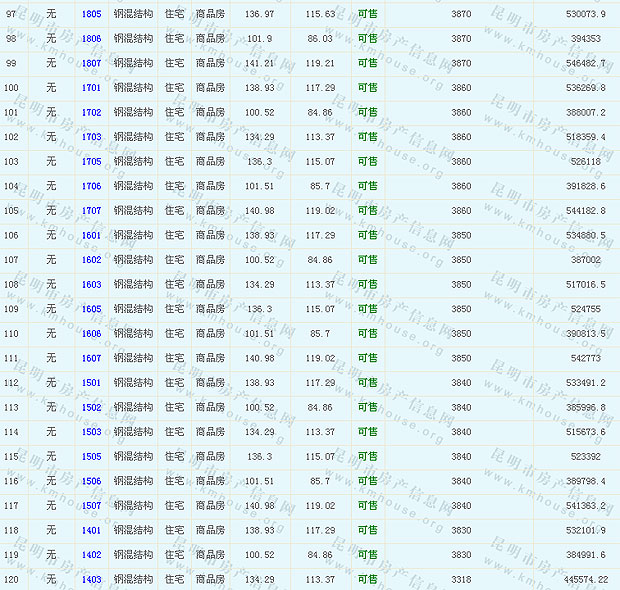Open room 1805 link

tap(91, 14)
